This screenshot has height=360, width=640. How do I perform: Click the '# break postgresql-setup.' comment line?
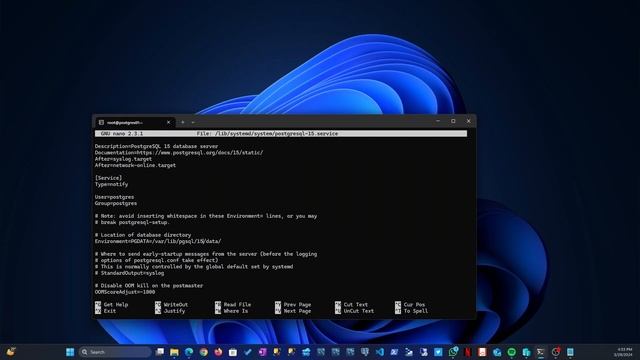[132, 222]
